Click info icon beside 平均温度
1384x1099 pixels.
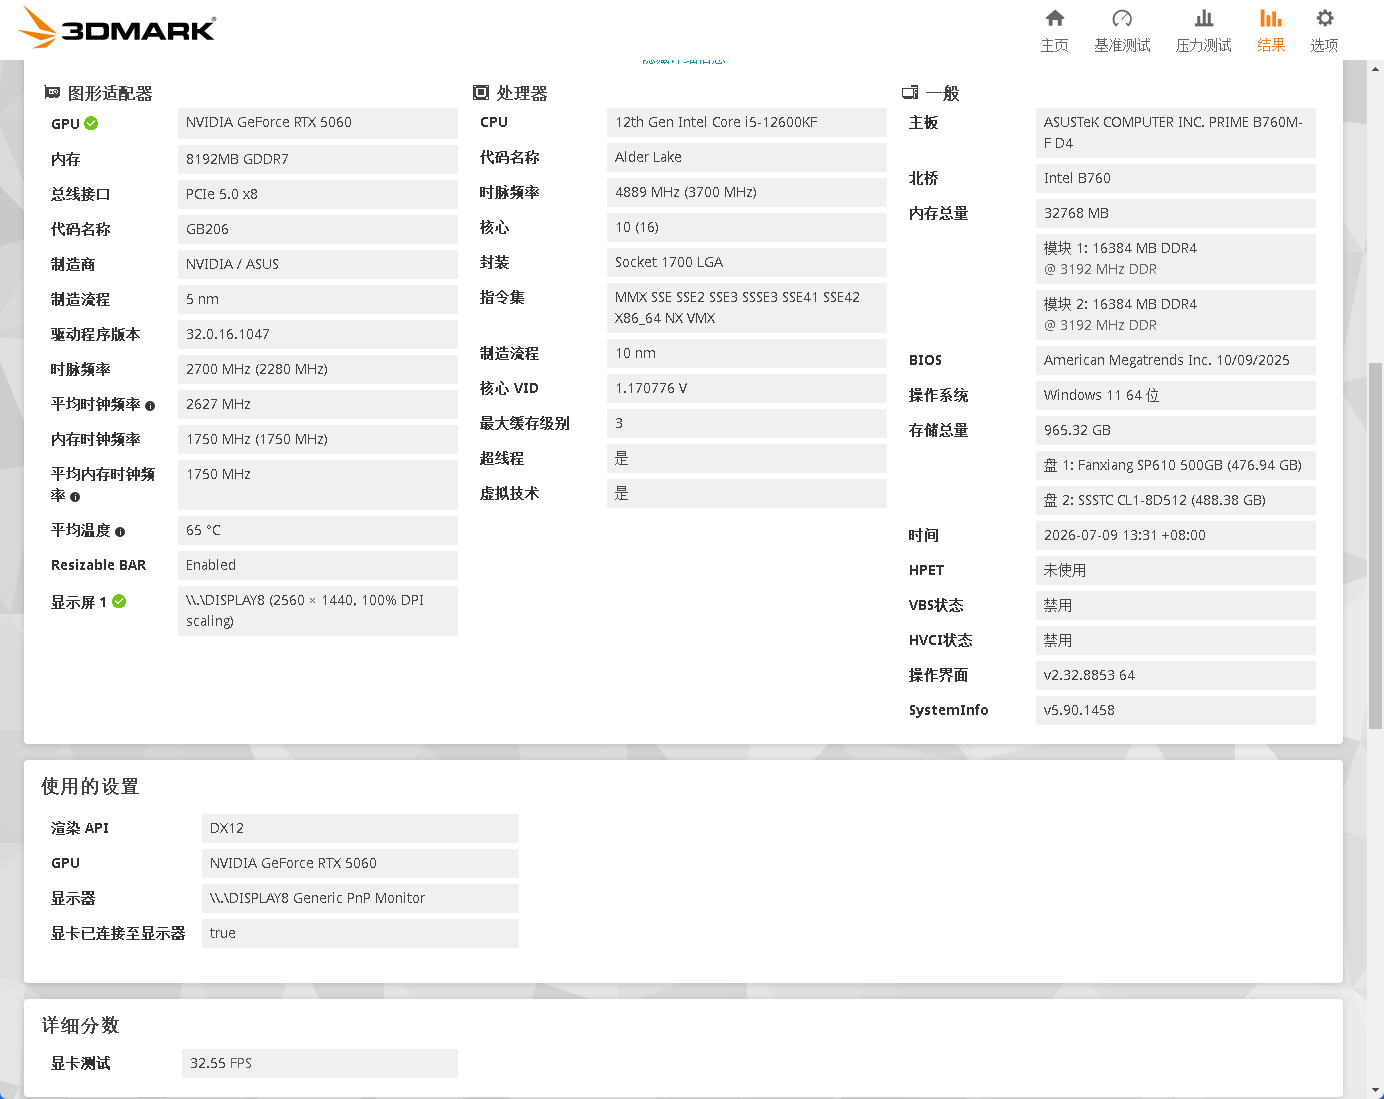[x=120, y=532]
